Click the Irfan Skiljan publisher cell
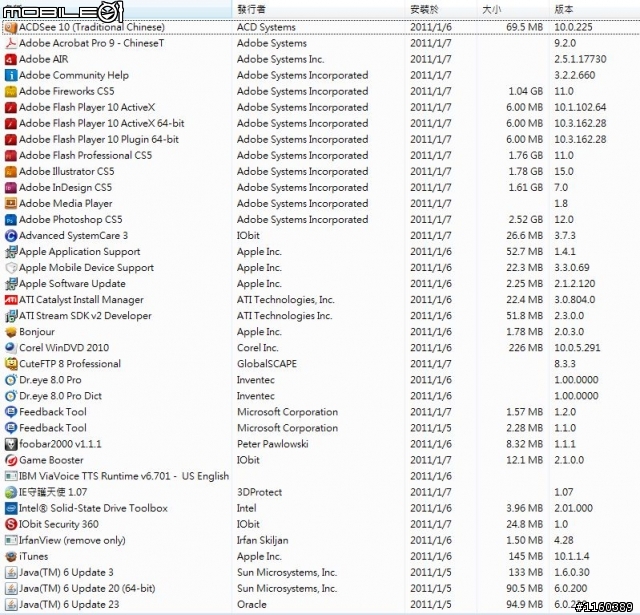Viewport: 640px width, 615px height. [x=263, y=540]
